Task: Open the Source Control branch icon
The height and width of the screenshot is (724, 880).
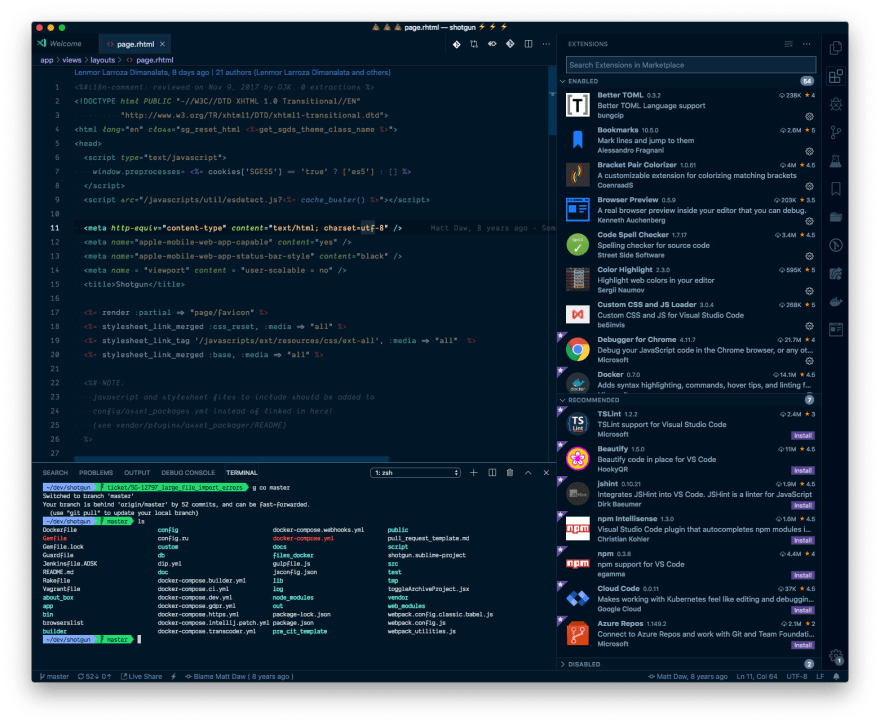Action: [x=836, y=132]
